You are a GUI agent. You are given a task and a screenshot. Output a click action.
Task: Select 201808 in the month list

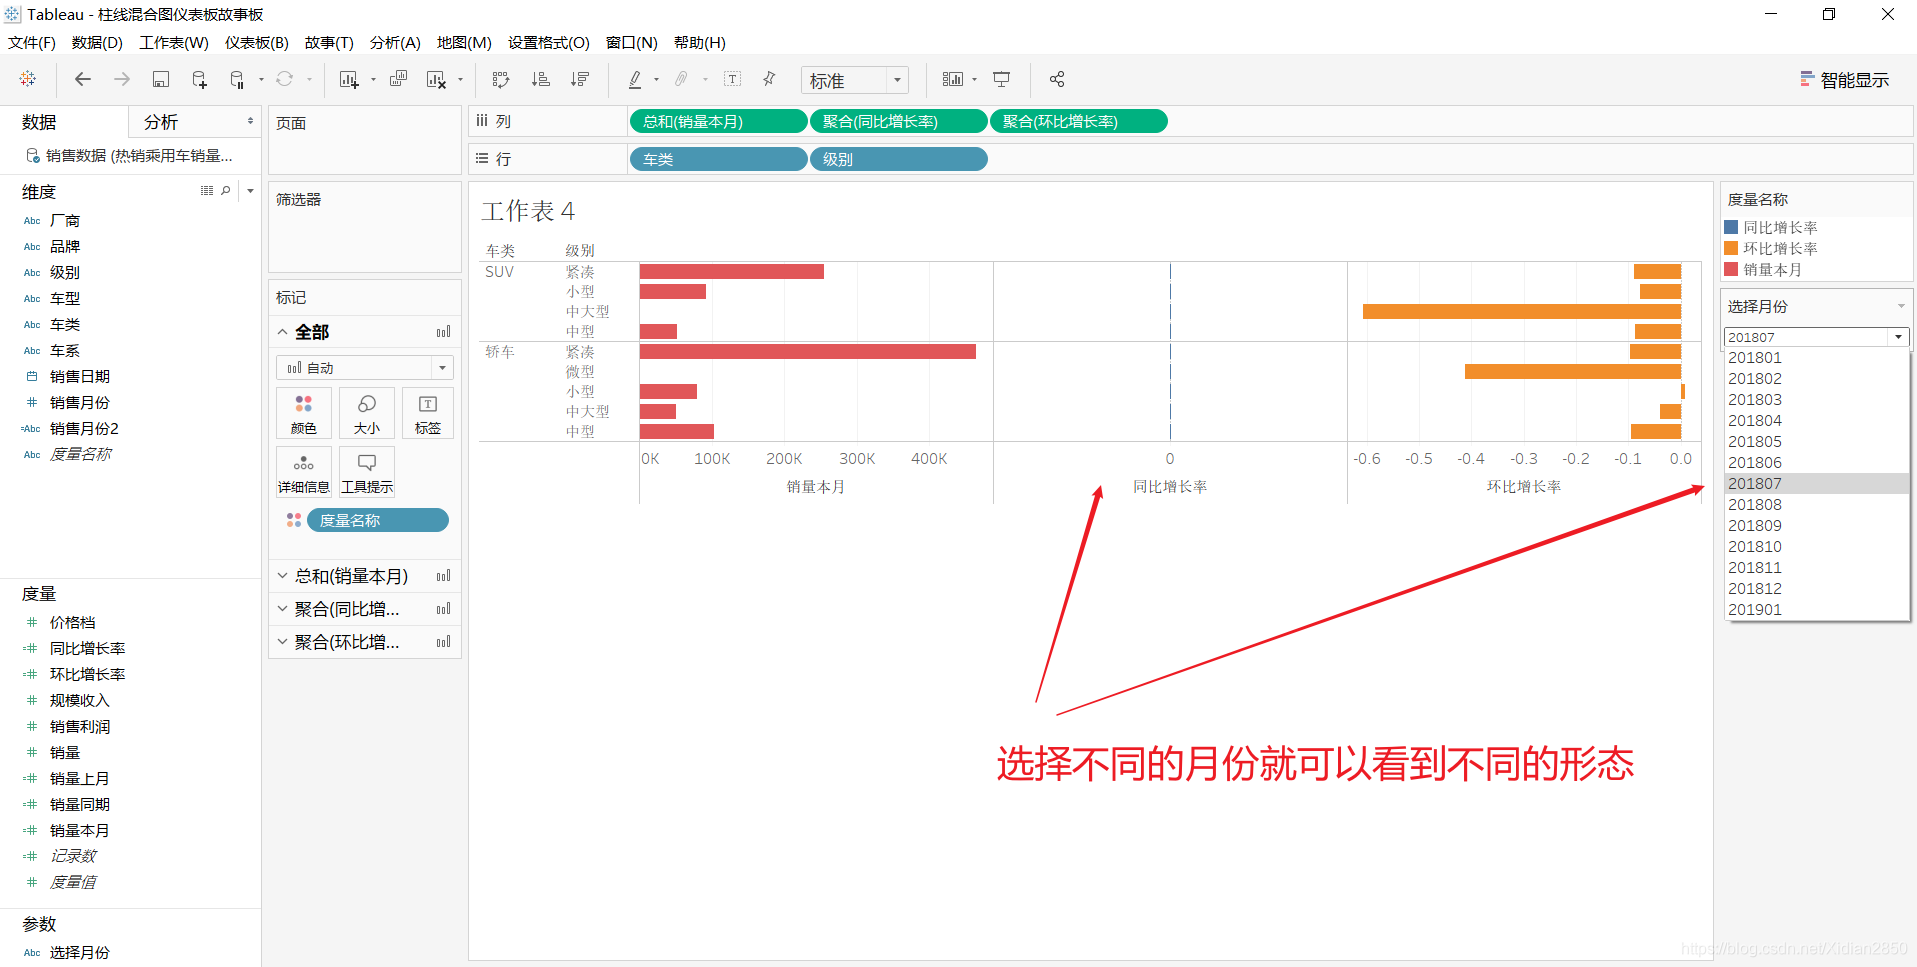click(1816, 504)
